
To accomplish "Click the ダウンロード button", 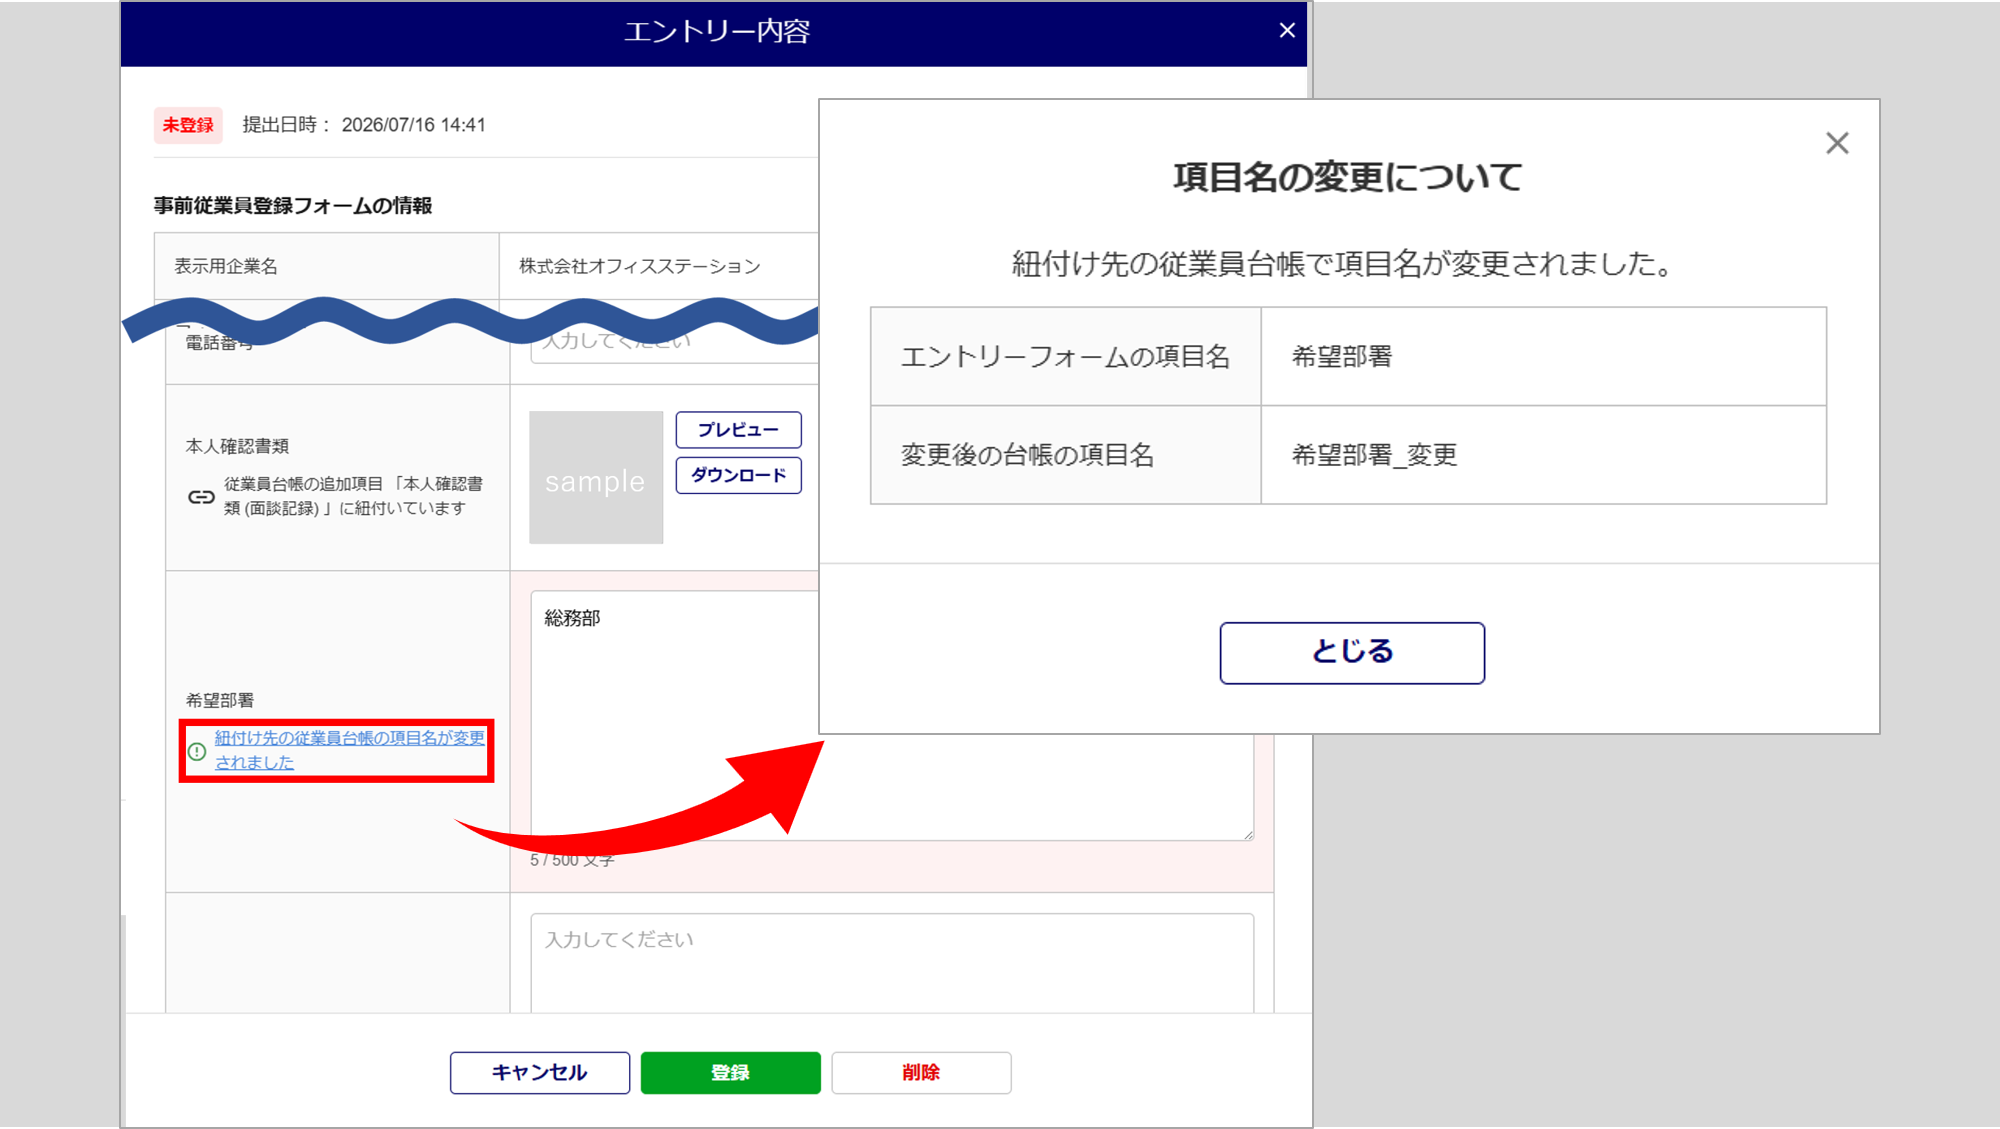I will point(738,475).
